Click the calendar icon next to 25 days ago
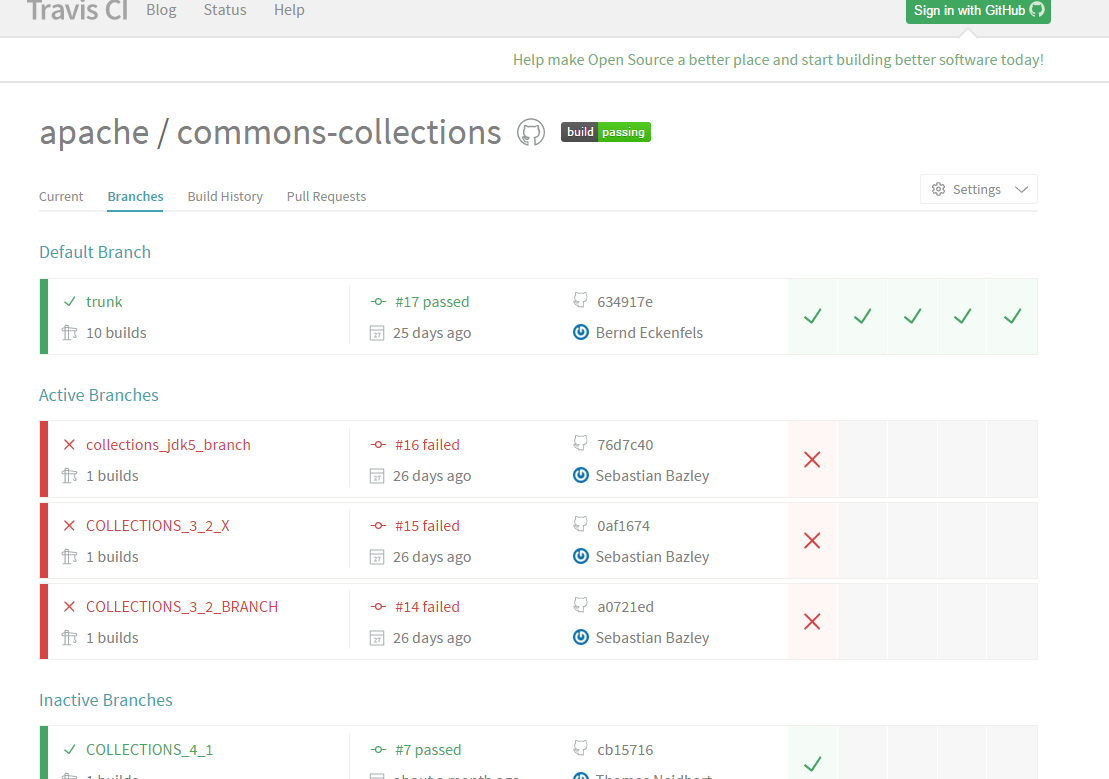 pyautogui.click(x=377, y=333)
